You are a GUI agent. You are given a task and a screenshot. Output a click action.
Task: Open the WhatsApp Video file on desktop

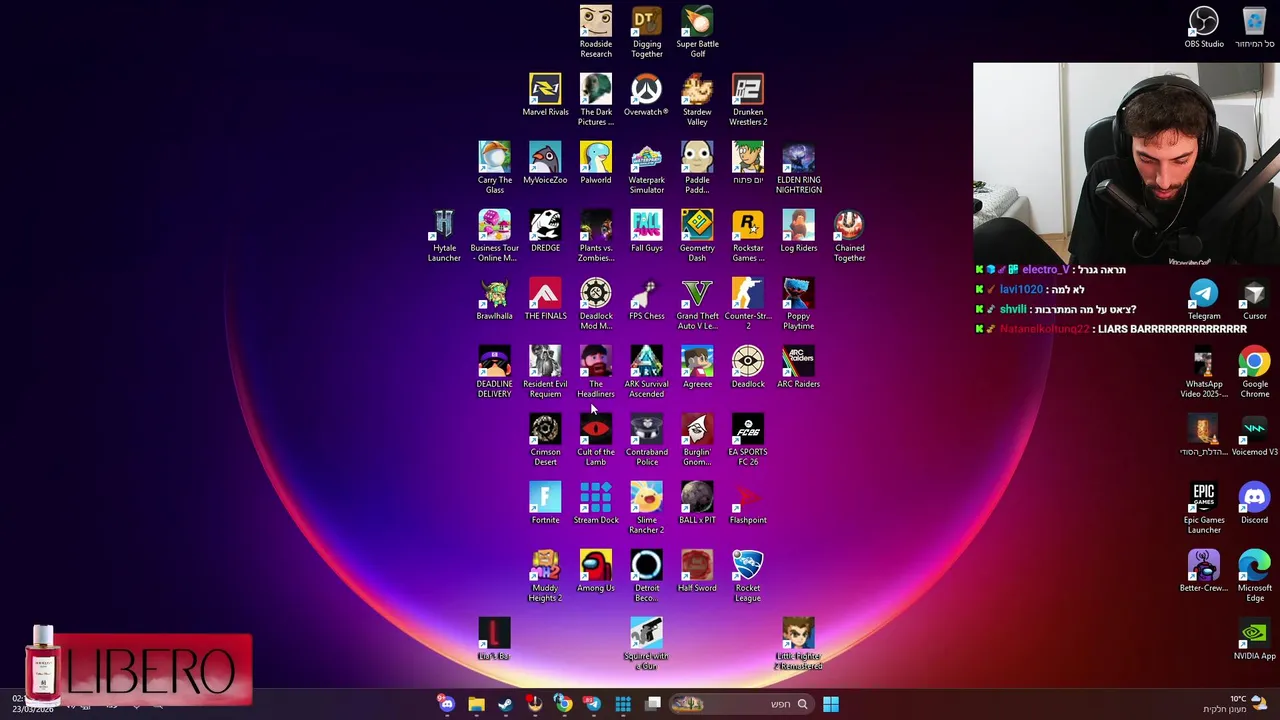coord(1204,372)
